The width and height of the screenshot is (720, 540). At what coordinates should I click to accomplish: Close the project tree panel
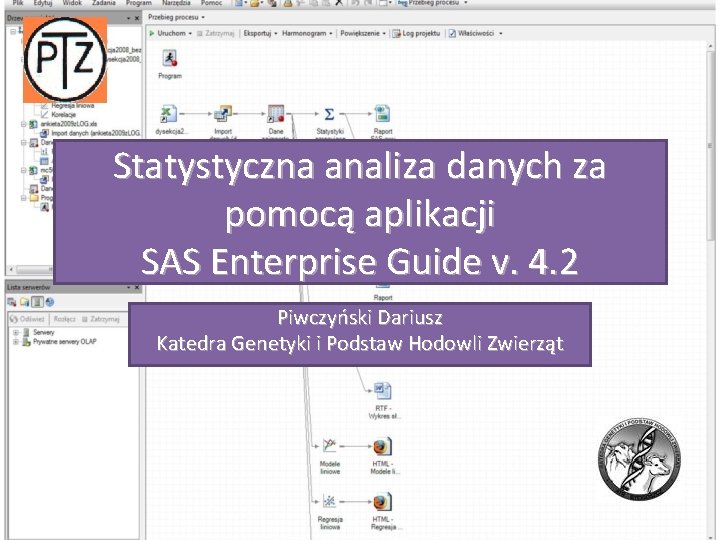tap(137, 18)
